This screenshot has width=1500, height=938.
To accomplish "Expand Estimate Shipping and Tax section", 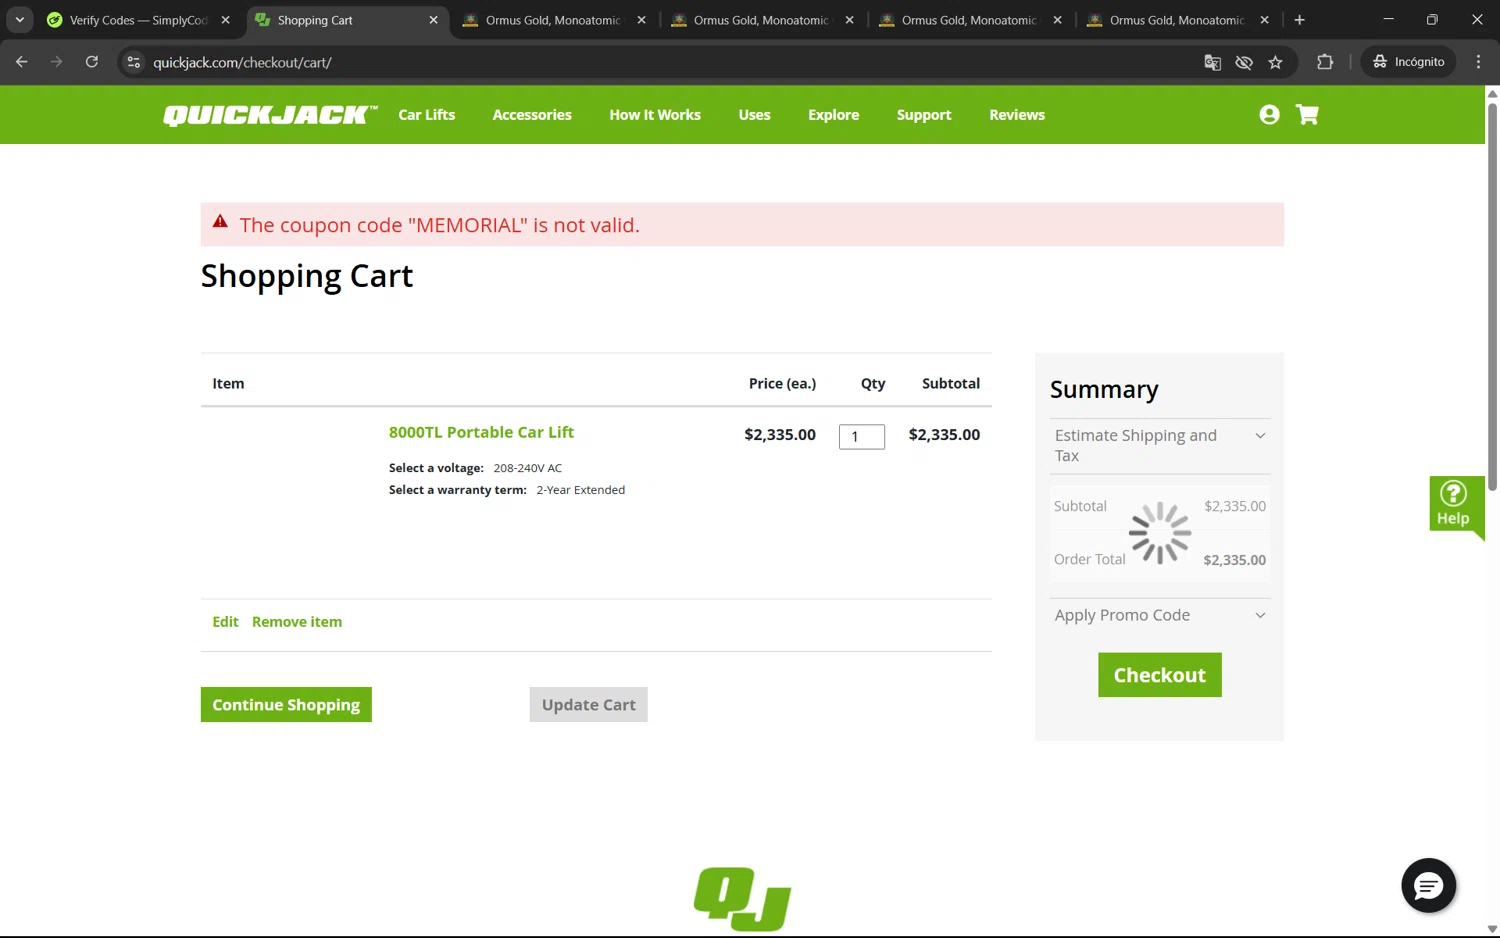I will point(1160,445).
